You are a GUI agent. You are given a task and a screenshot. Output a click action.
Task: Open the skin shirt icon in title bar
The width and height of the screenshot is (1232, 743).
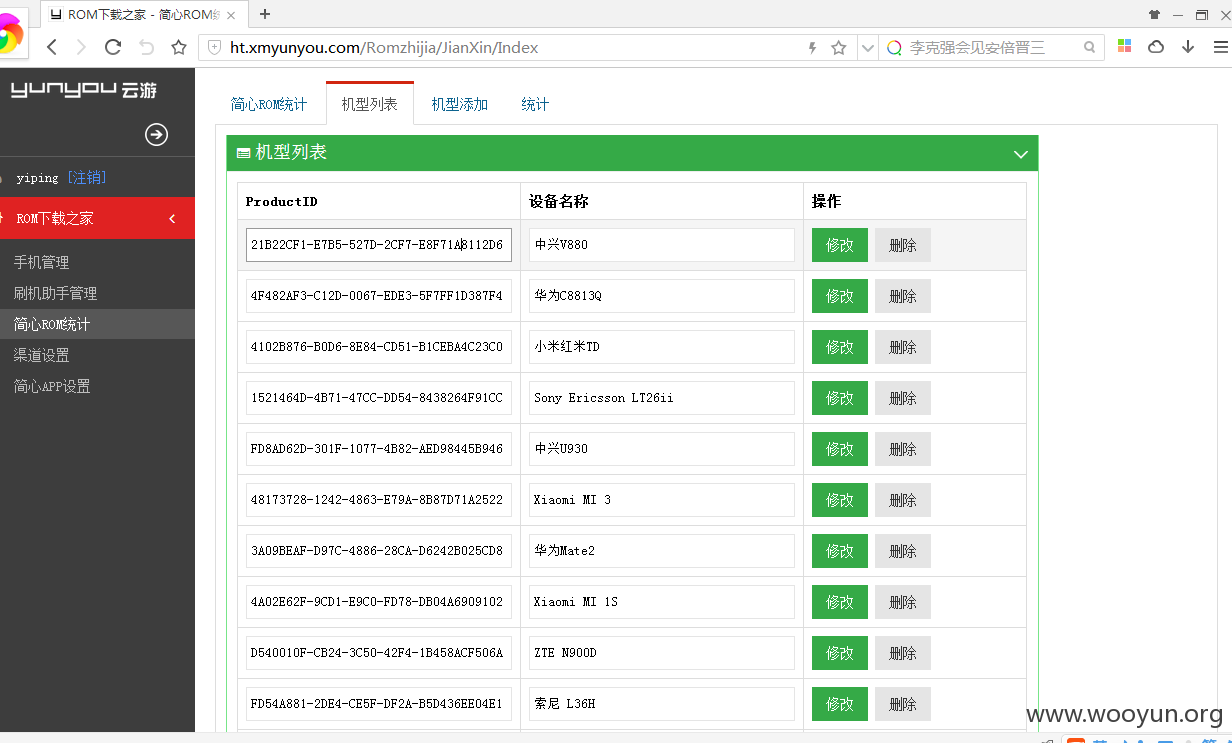point(1155,15)
